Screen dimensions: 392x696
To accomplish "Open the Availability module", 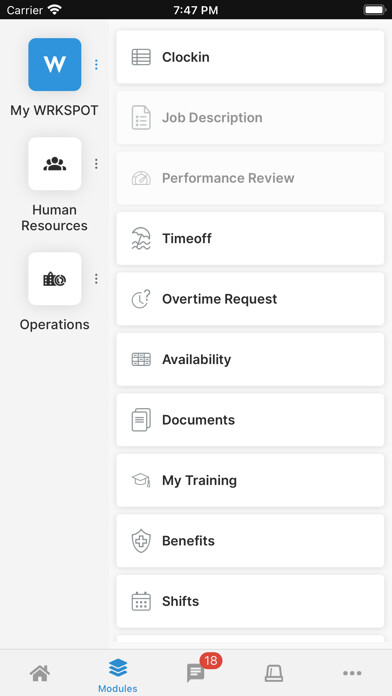I will (x=250, y=360).
